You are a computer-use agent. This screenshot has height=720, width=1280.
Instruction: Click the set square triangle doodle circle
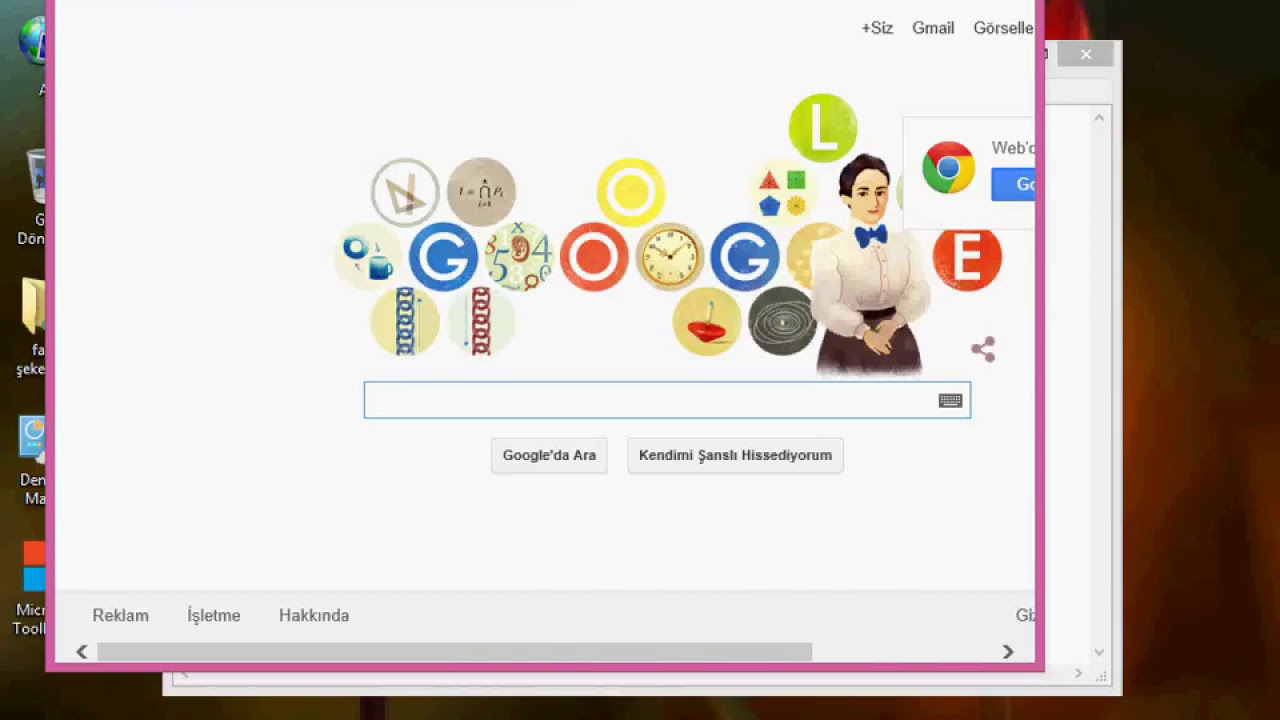click(x=405, y=192)
